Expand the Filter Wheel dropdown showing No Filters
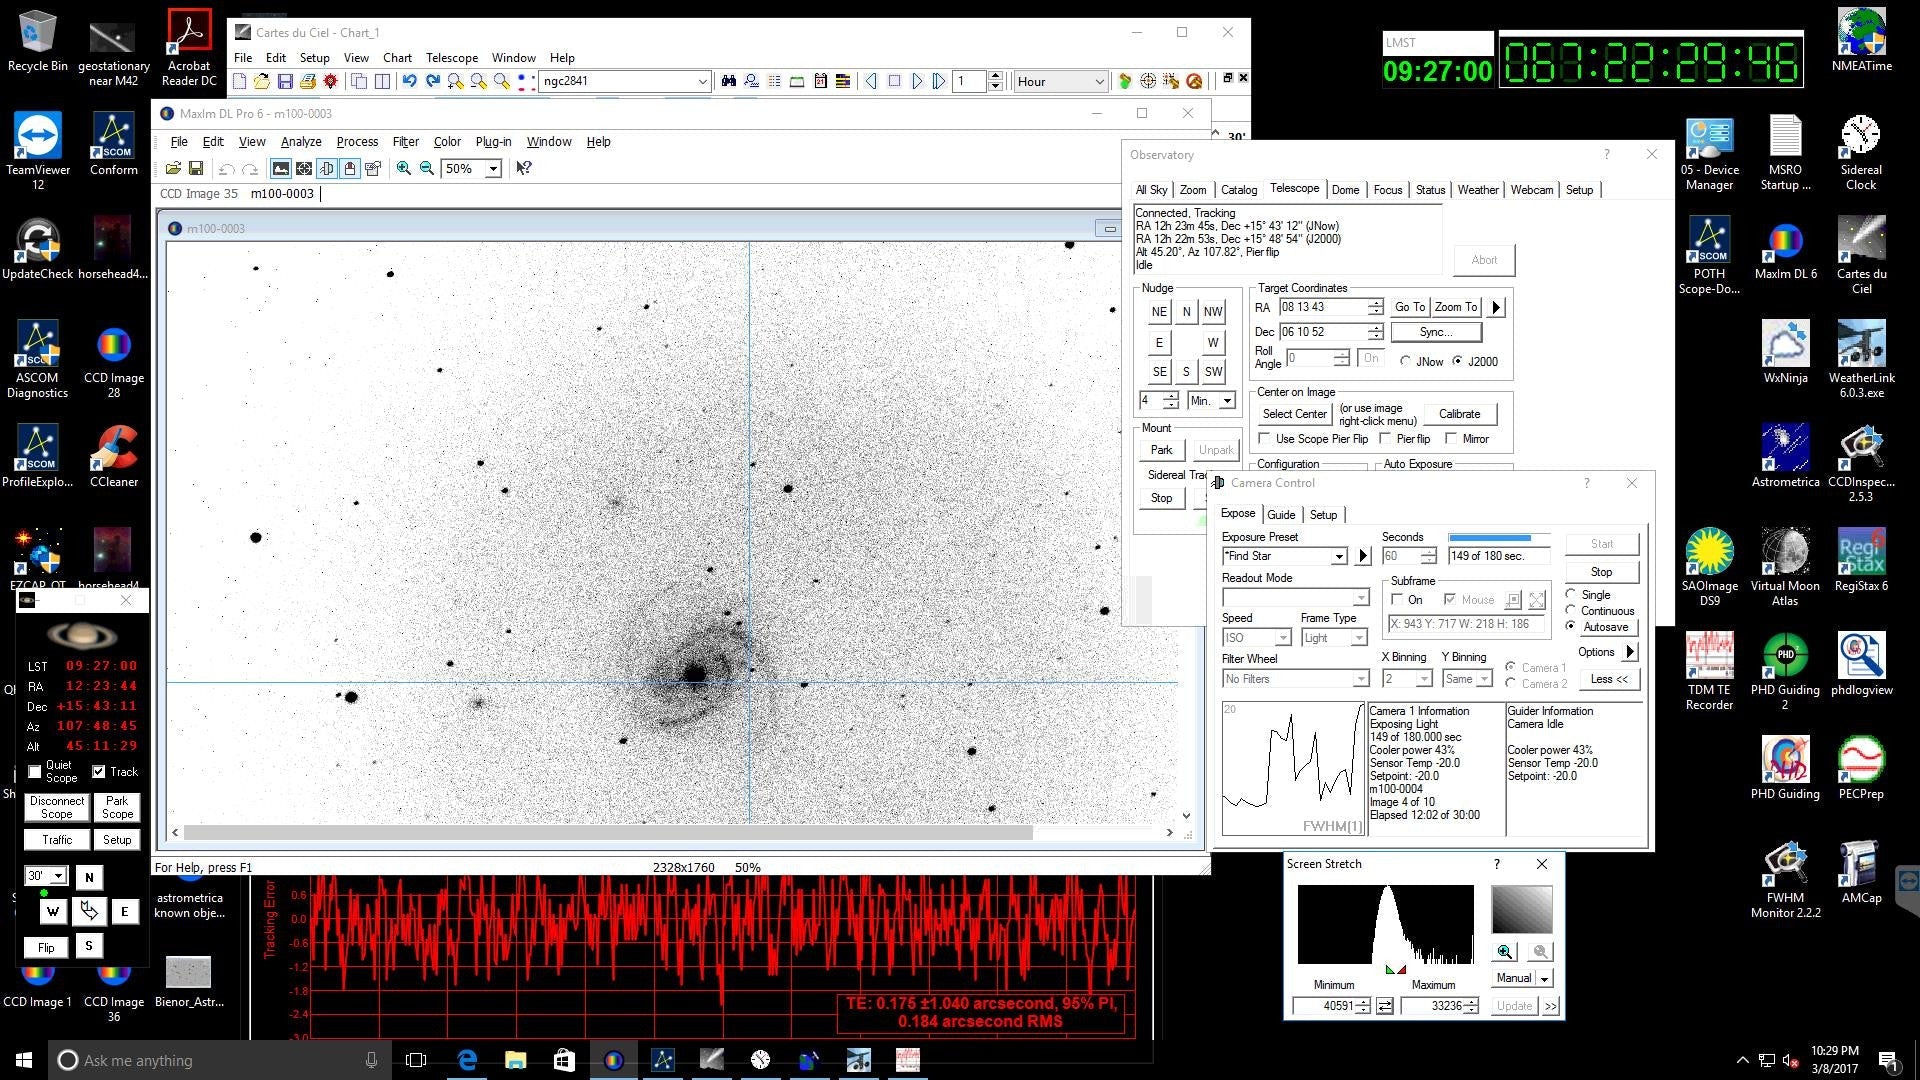The height and width of the screenshot is (1080, 1920). 1361,679
